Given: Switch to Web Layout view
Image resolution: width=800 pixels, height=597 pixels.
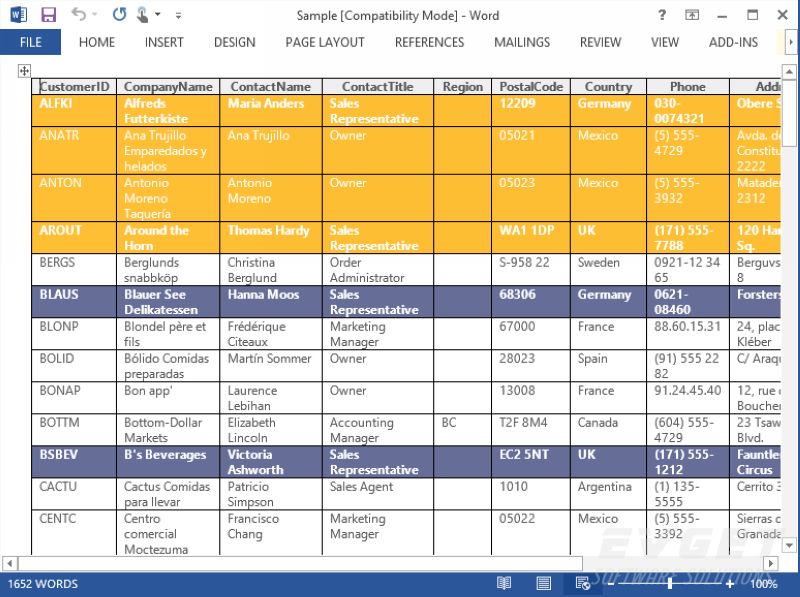Looking at the screenshot, I should pos(583,583).
